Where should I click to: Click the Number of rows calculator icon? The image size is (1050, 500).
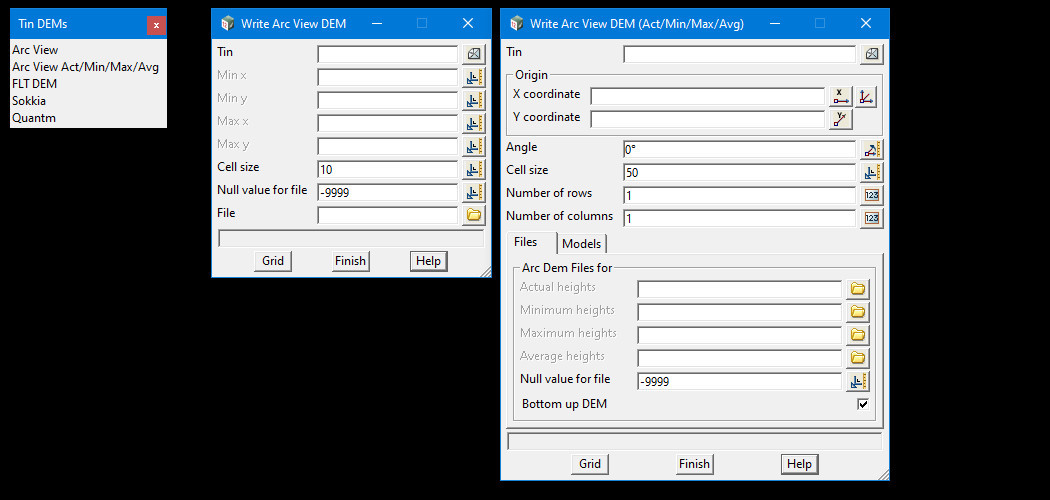coord(871,195)
